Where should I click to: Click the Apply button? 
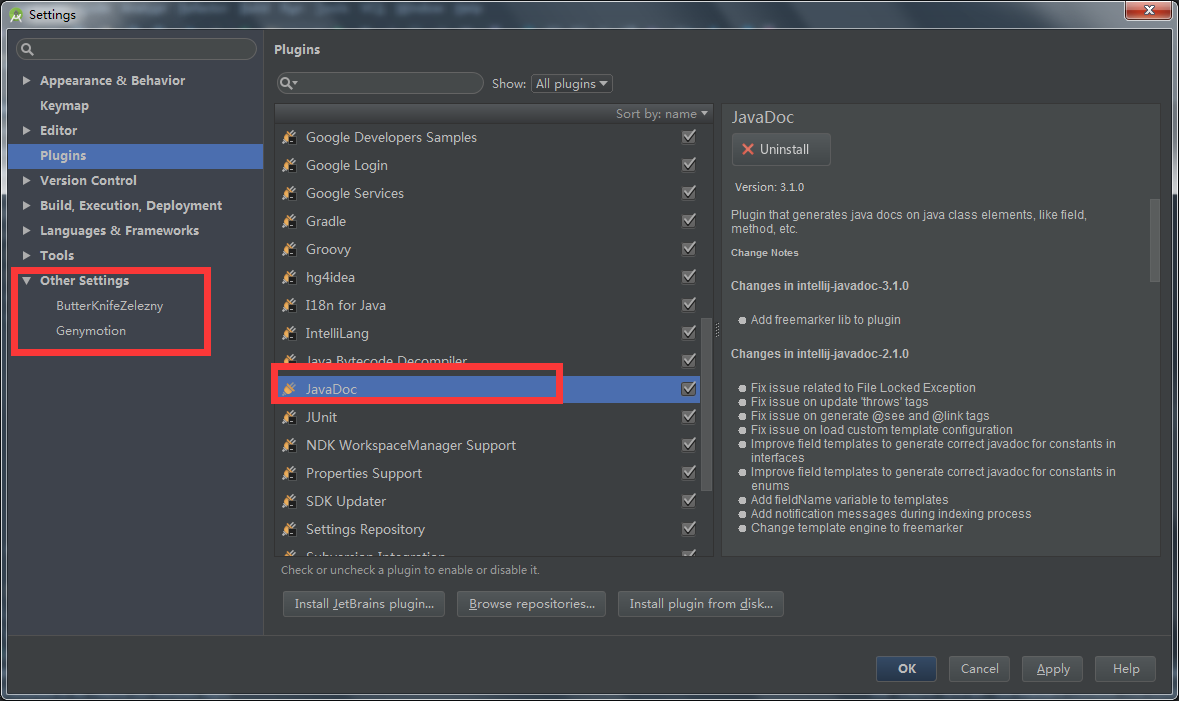click(x=1053, y=669)
